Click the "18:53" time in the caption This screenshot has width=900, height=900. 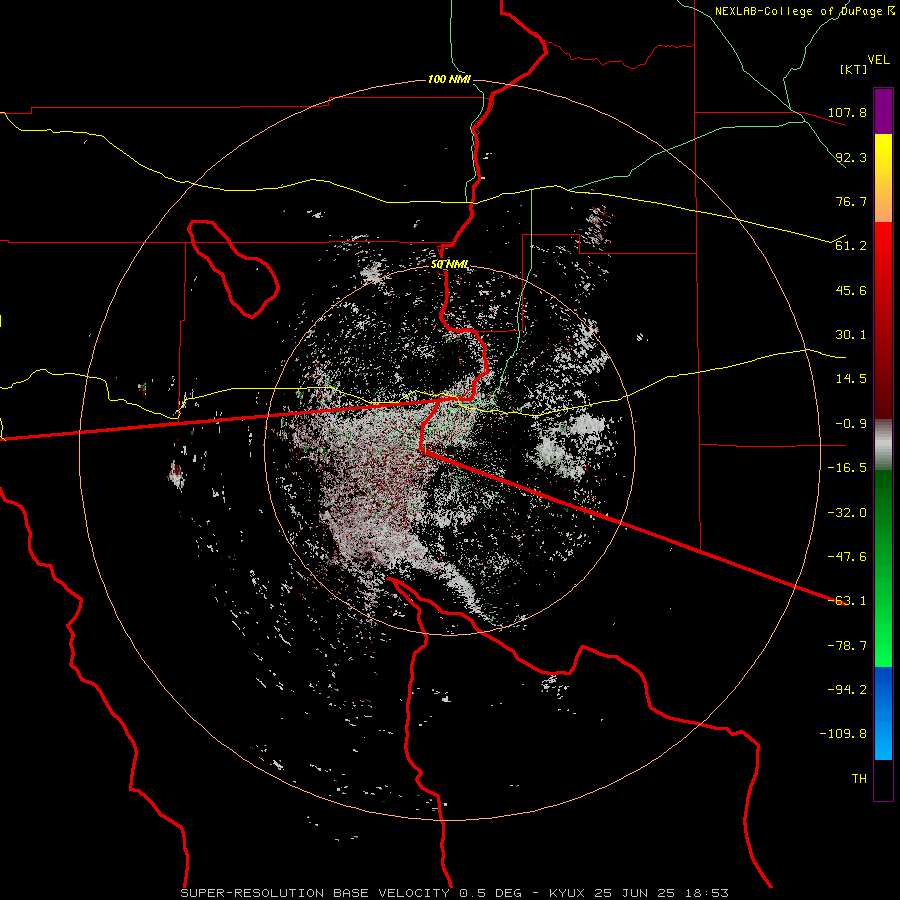click(x=706, y=893)
